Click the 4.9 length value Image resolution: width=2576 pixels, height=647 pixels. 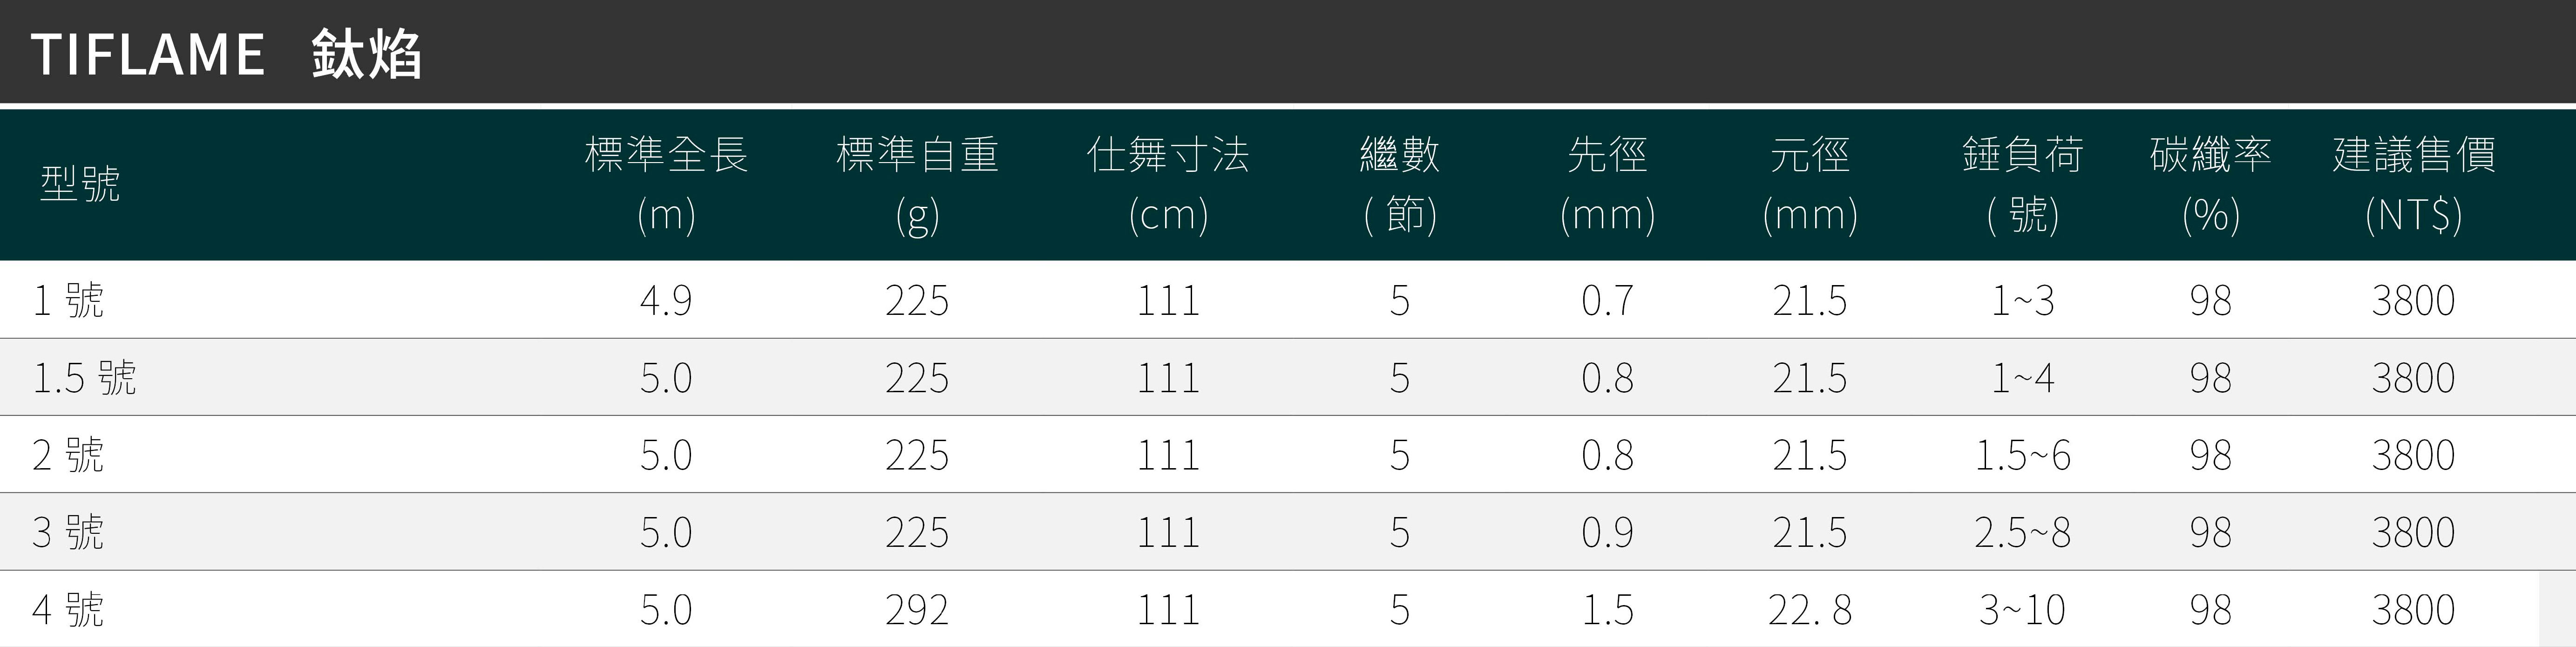[666, 300]
